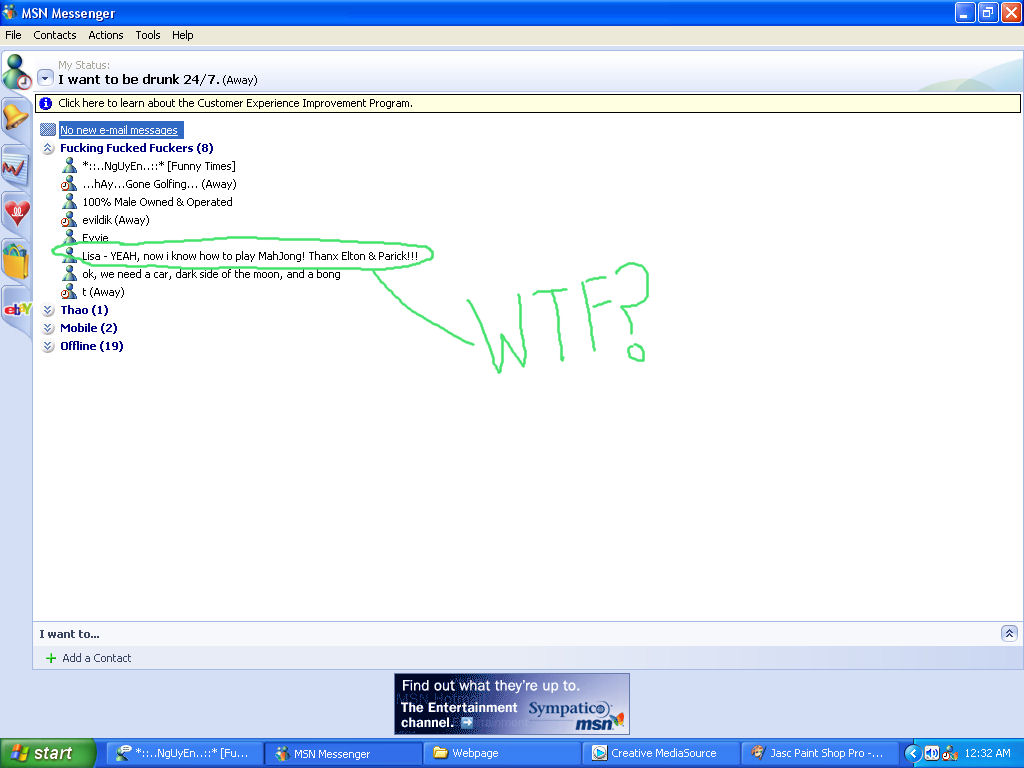Open the eBay sidebar tab
1024x768 pixels.
coord(16,309)
